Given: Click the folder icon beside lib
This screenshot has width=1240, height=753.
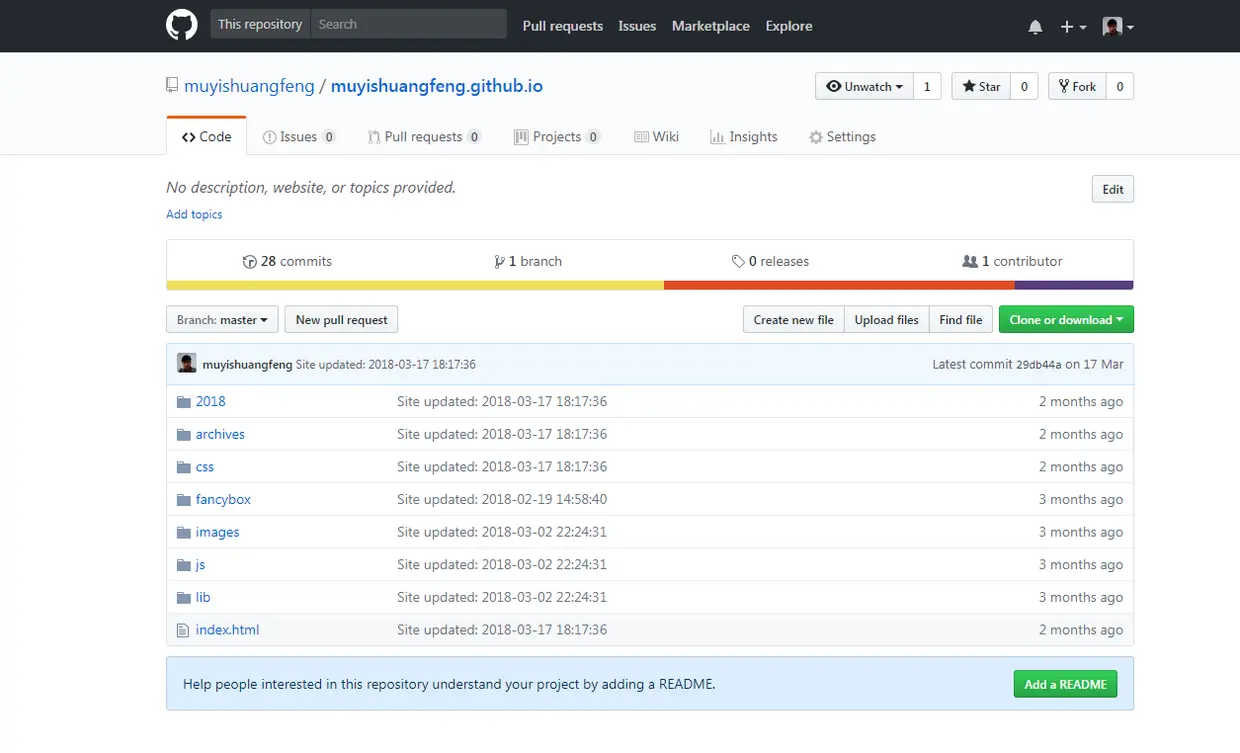Looking at the screenshot, I should 183,598.
